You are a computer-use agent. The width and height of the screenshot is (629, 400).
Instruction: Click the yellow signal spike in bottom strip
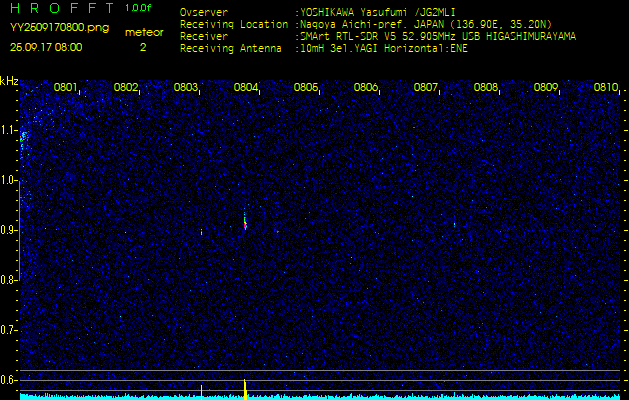245,387
